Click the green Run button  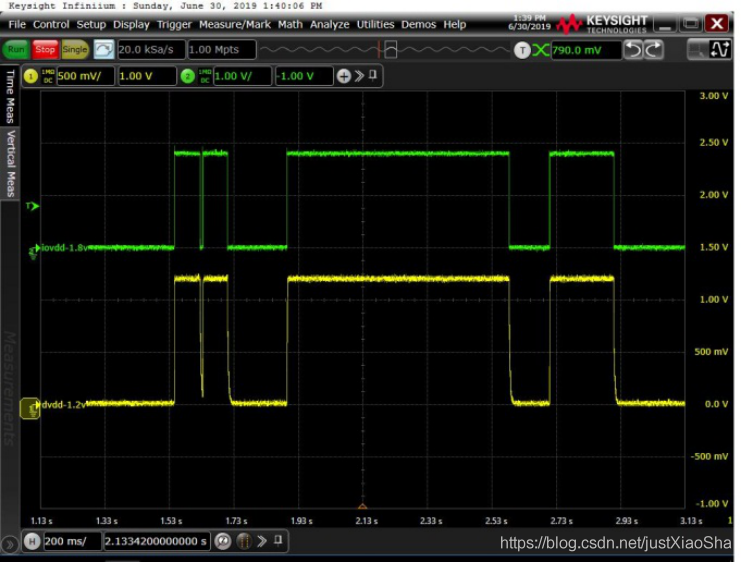(16, 49)
